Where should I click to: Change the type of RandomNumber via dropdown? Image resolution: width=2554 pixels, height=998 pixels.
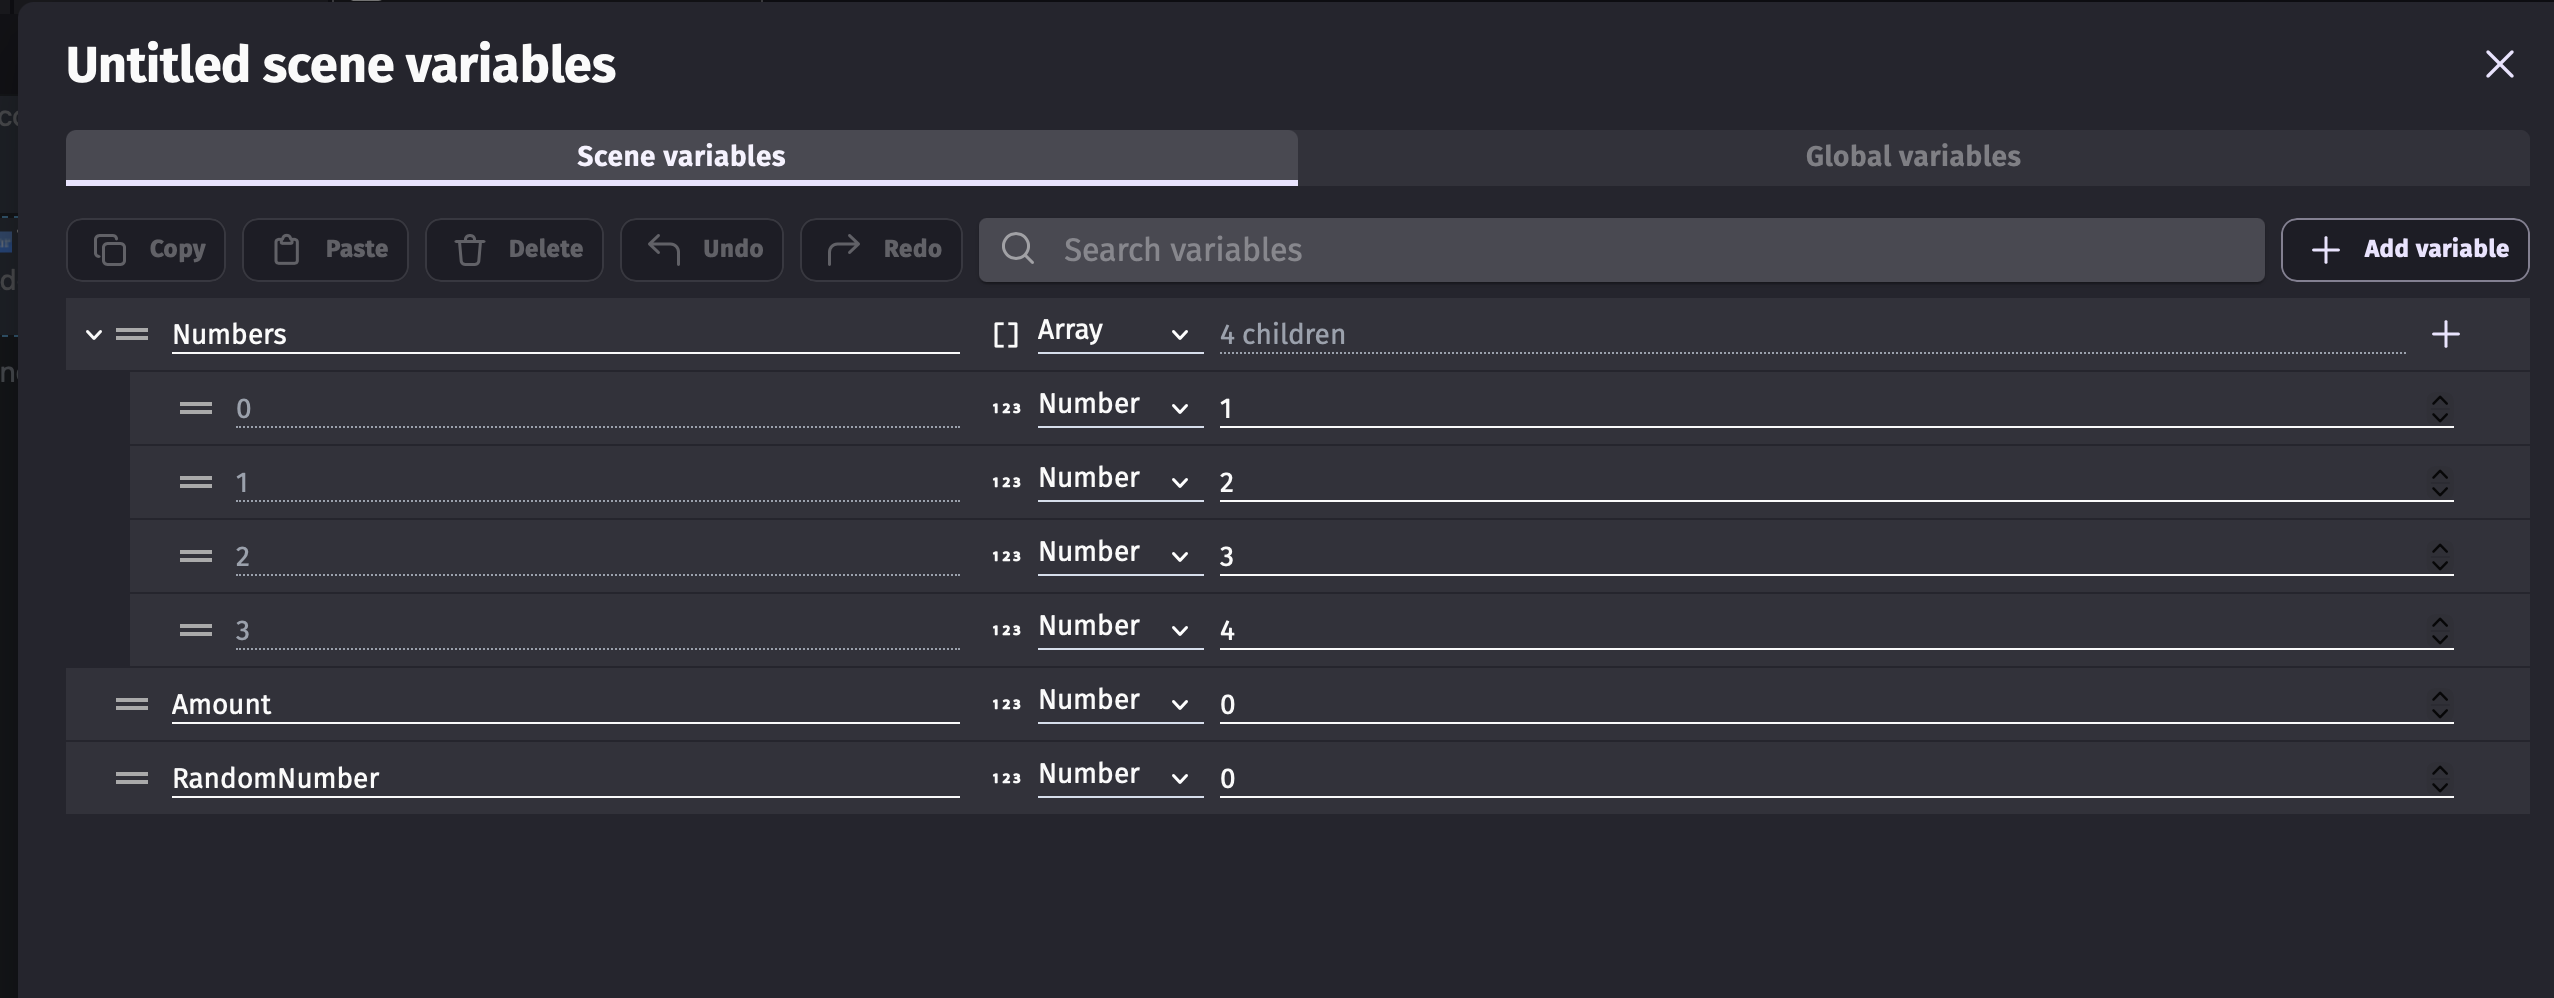1117,776
